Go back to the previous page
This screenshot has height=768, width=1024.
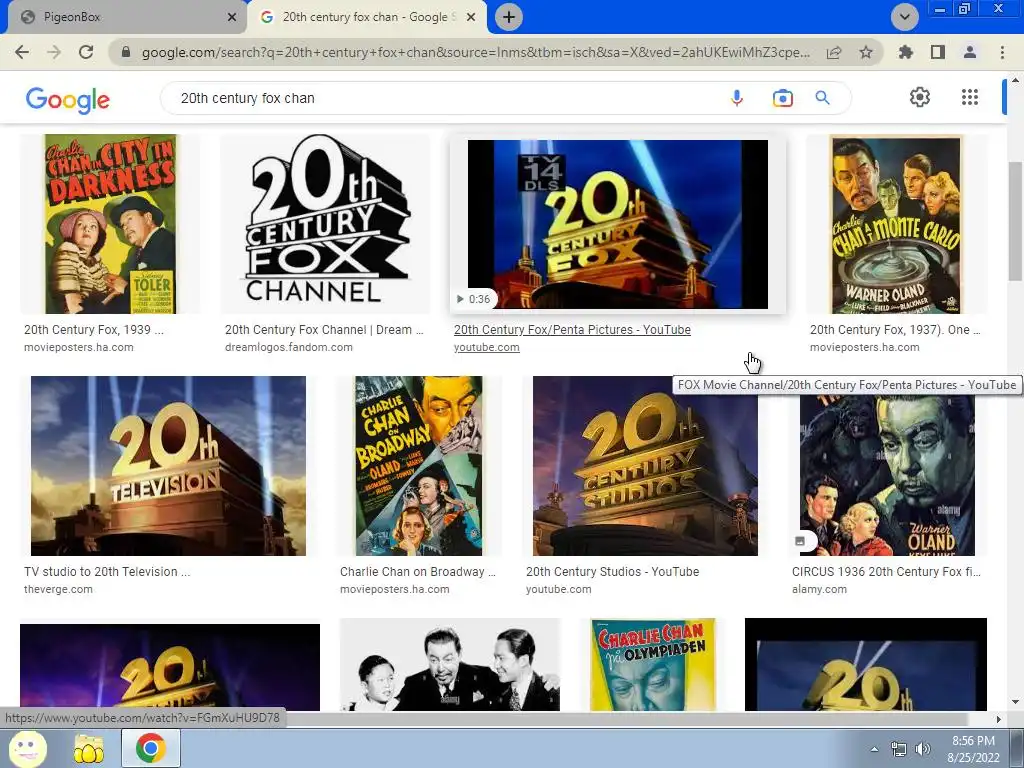[22, 52]
